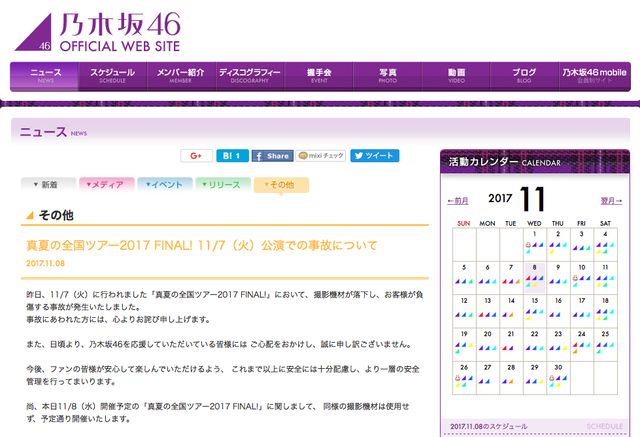This screenshot has height=437, width=640.
Task: Open the 真夏の全国ツアー2017 FINAL article title
Action: [202, 245]
